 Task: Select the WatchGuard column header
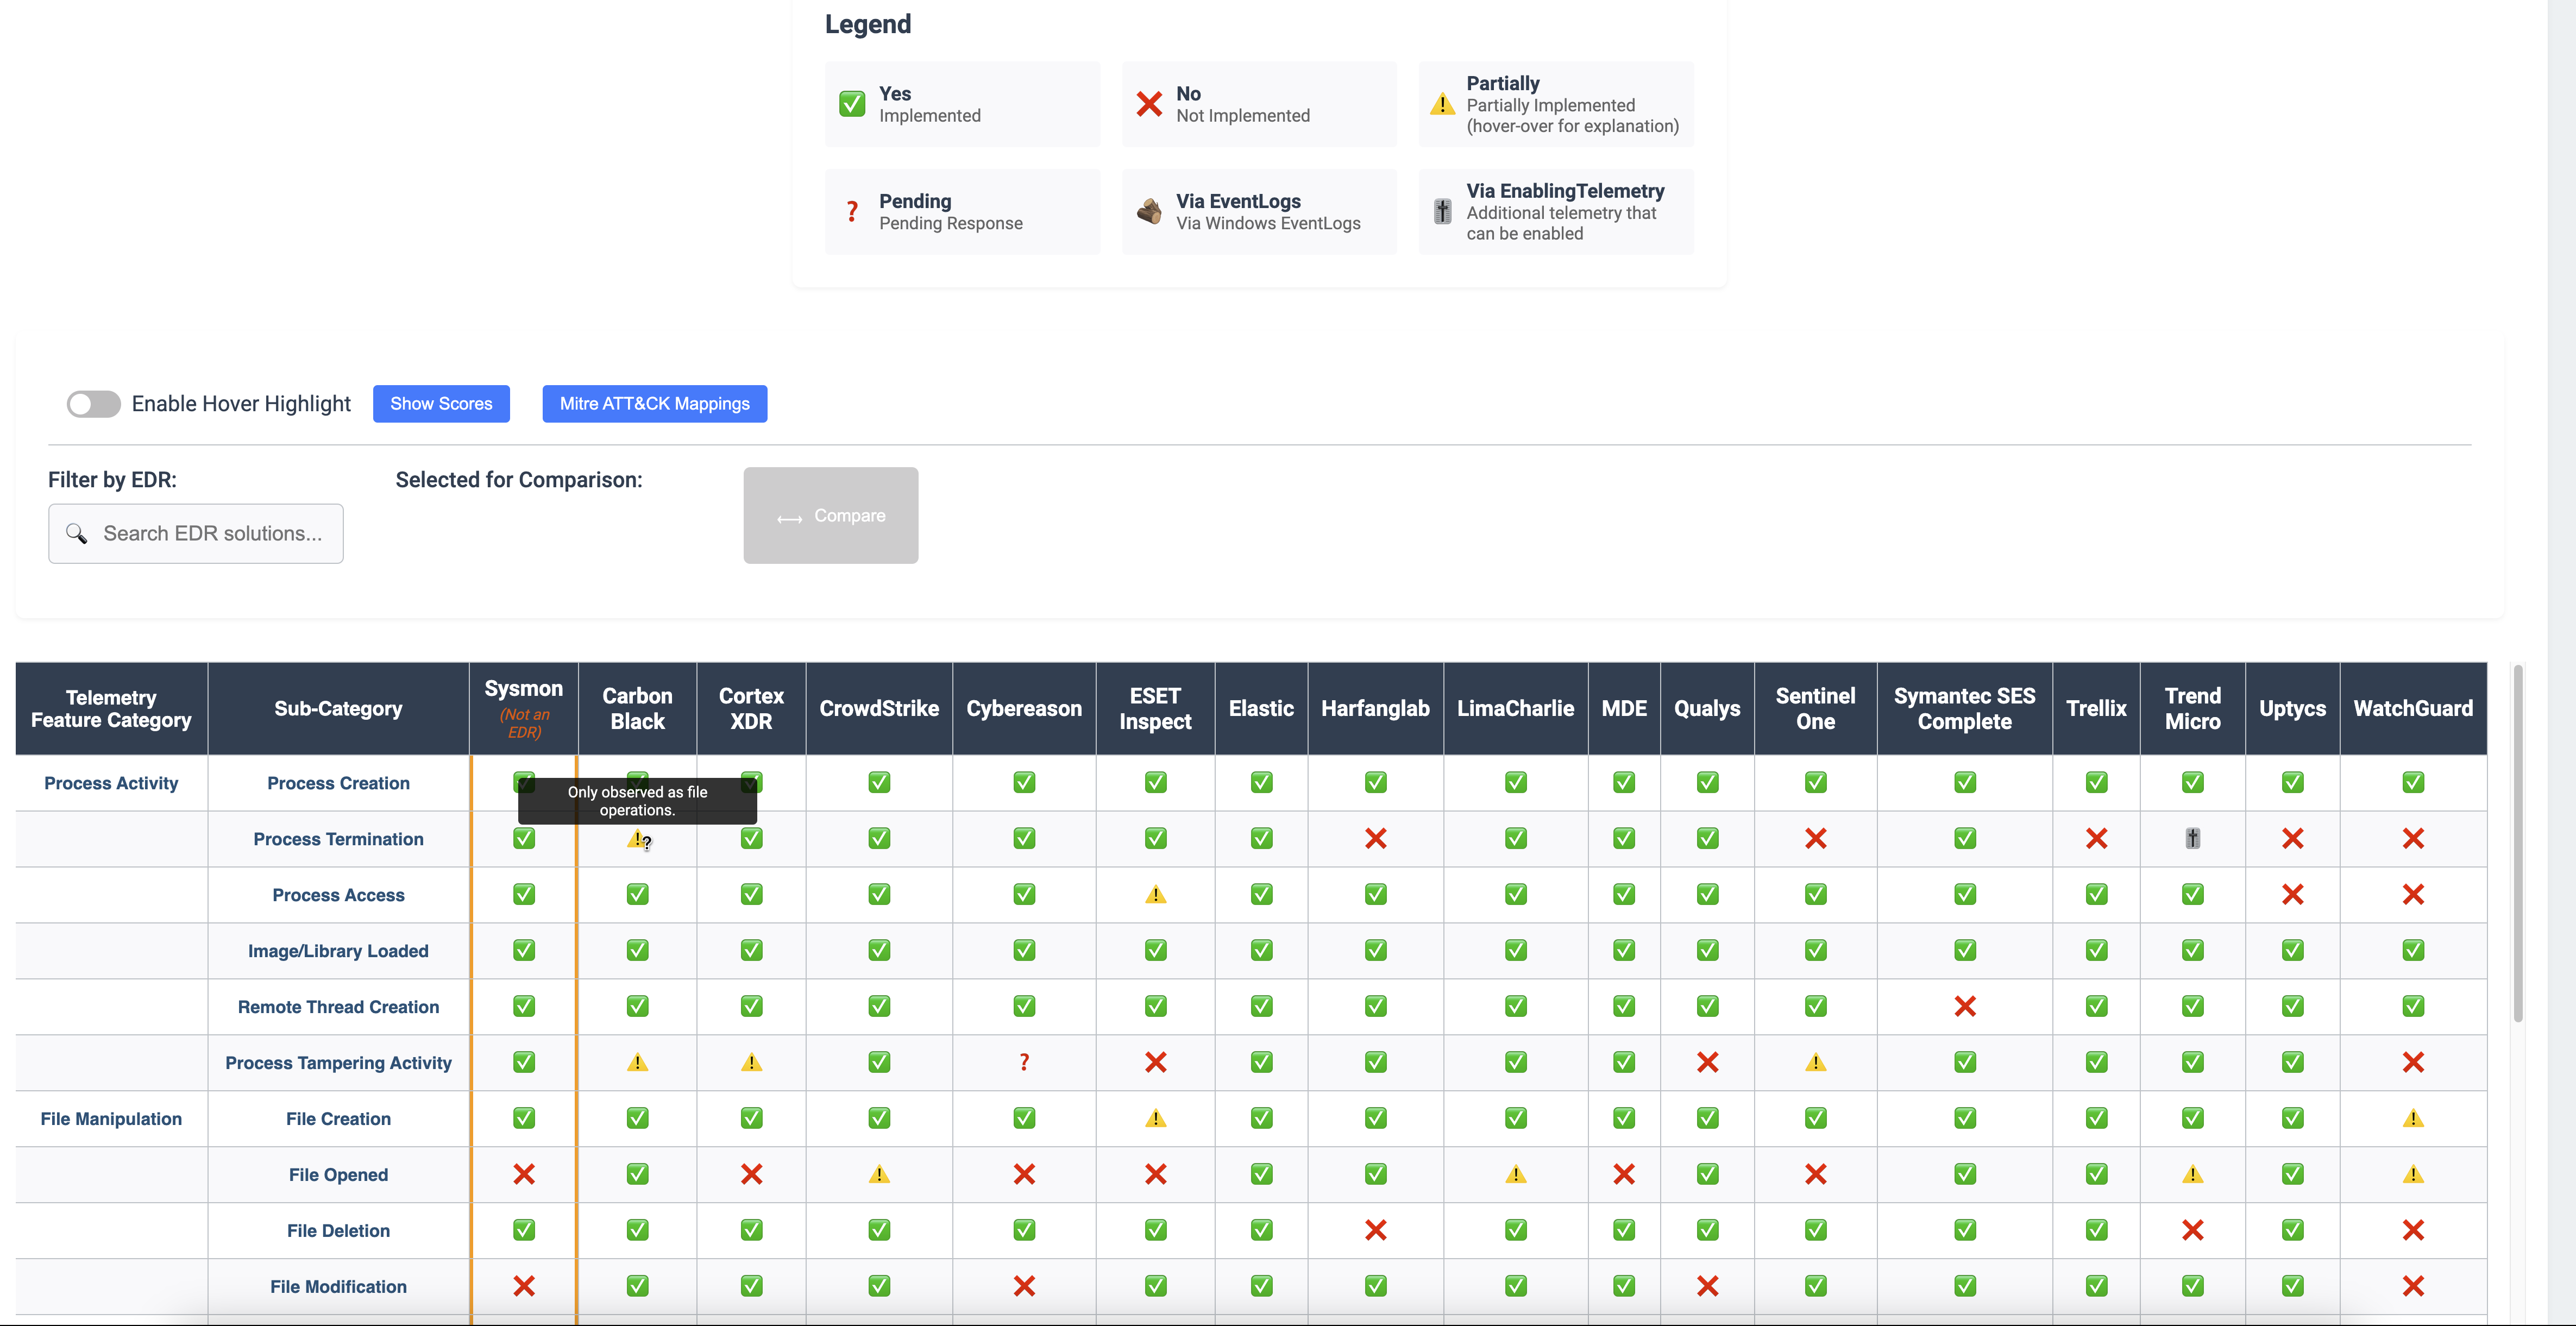pos(2413,708)
